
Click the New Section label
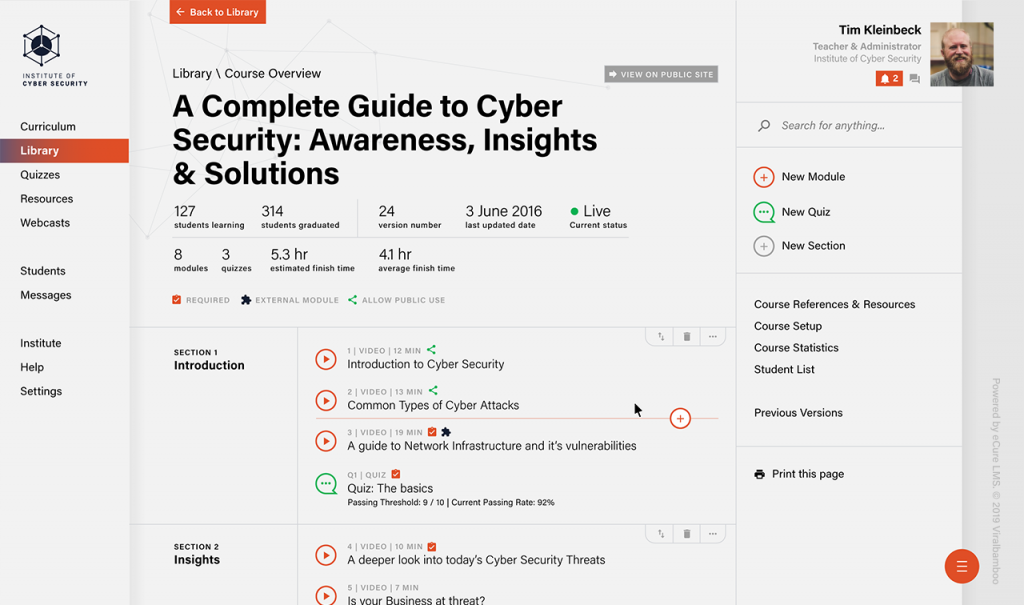pyautogui.click(x=813, y=246)
